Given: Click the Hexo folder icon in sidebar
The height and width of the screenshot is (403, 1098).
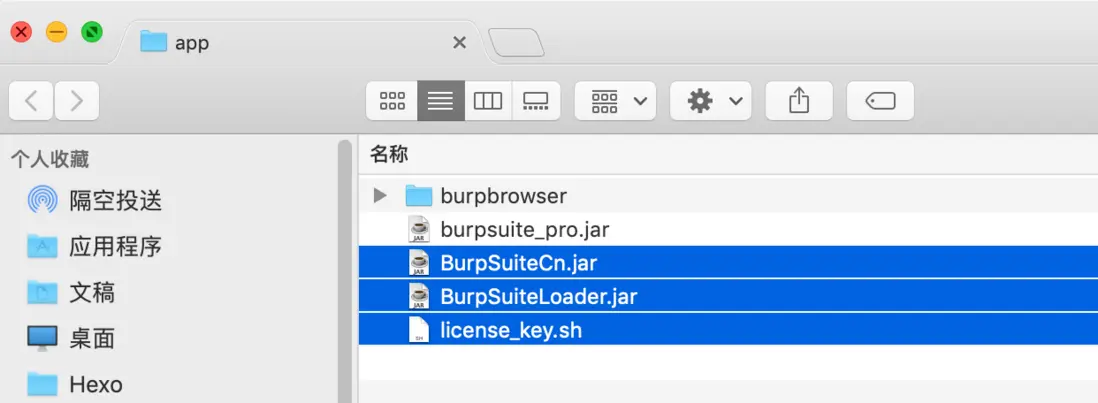Looking at the screenshot, I should [42, 384].
